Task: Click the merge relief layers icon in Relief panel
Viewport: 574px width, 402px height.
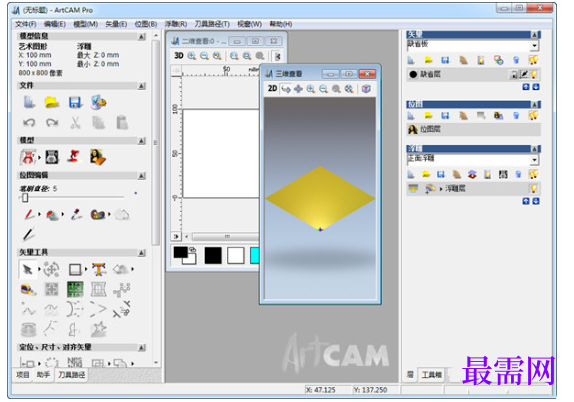Action: click(472, 175)
